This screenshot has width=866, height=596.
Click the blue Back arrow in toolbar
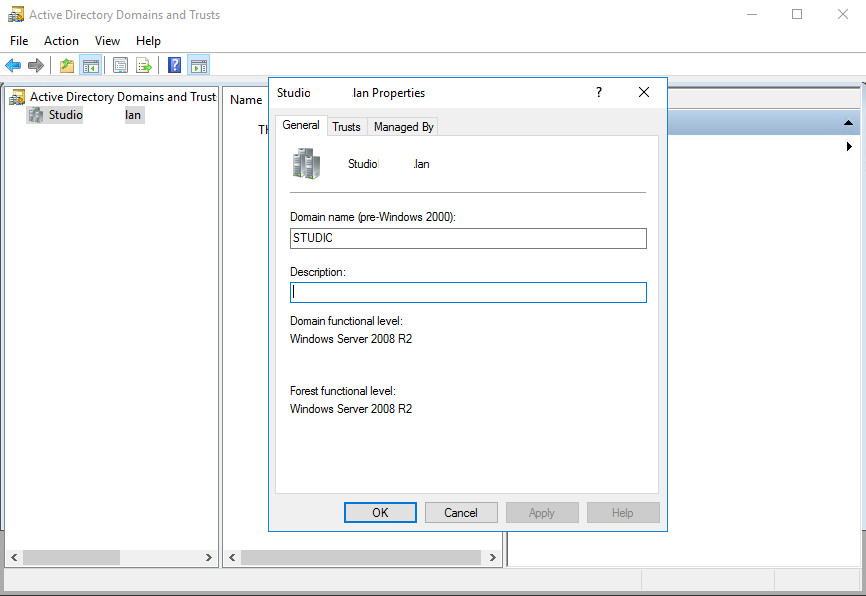[13, 66]
